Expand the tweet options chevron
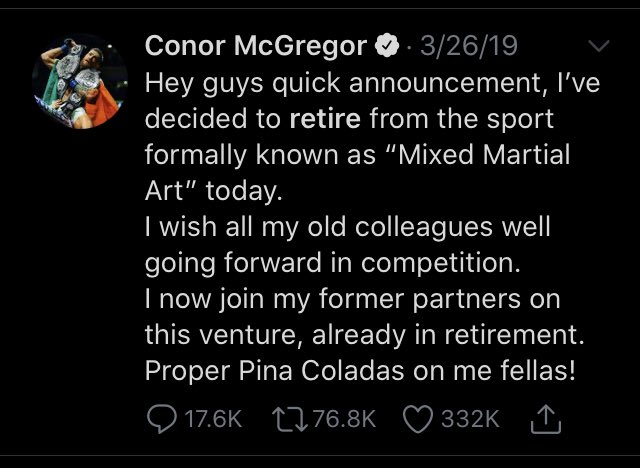 [x=599, y=47]
